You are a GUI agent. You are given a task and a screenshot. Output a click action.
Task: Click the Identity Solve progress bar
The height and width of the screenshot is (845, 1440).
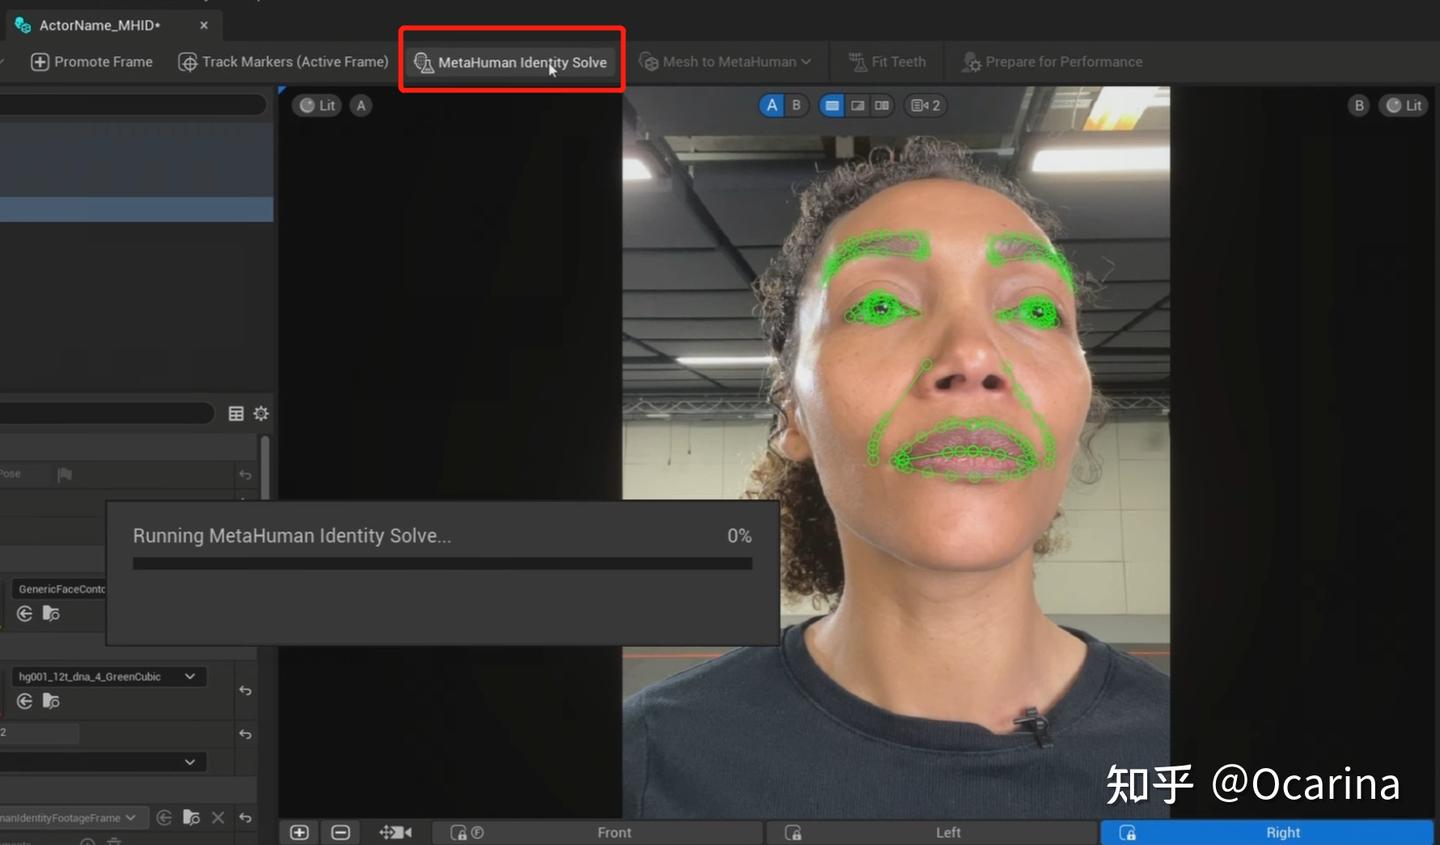pyautogui.click(x=441, y=563)
